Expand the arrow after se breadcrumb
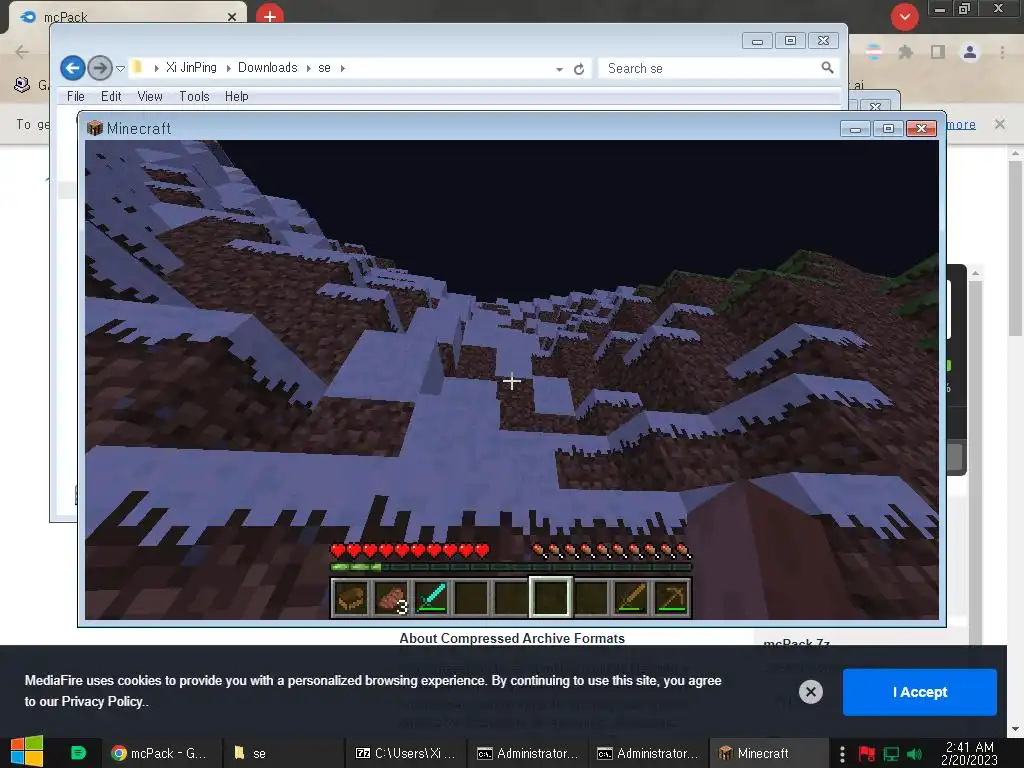Viewport: 1024px width, 768px height. tap(342, 68)
